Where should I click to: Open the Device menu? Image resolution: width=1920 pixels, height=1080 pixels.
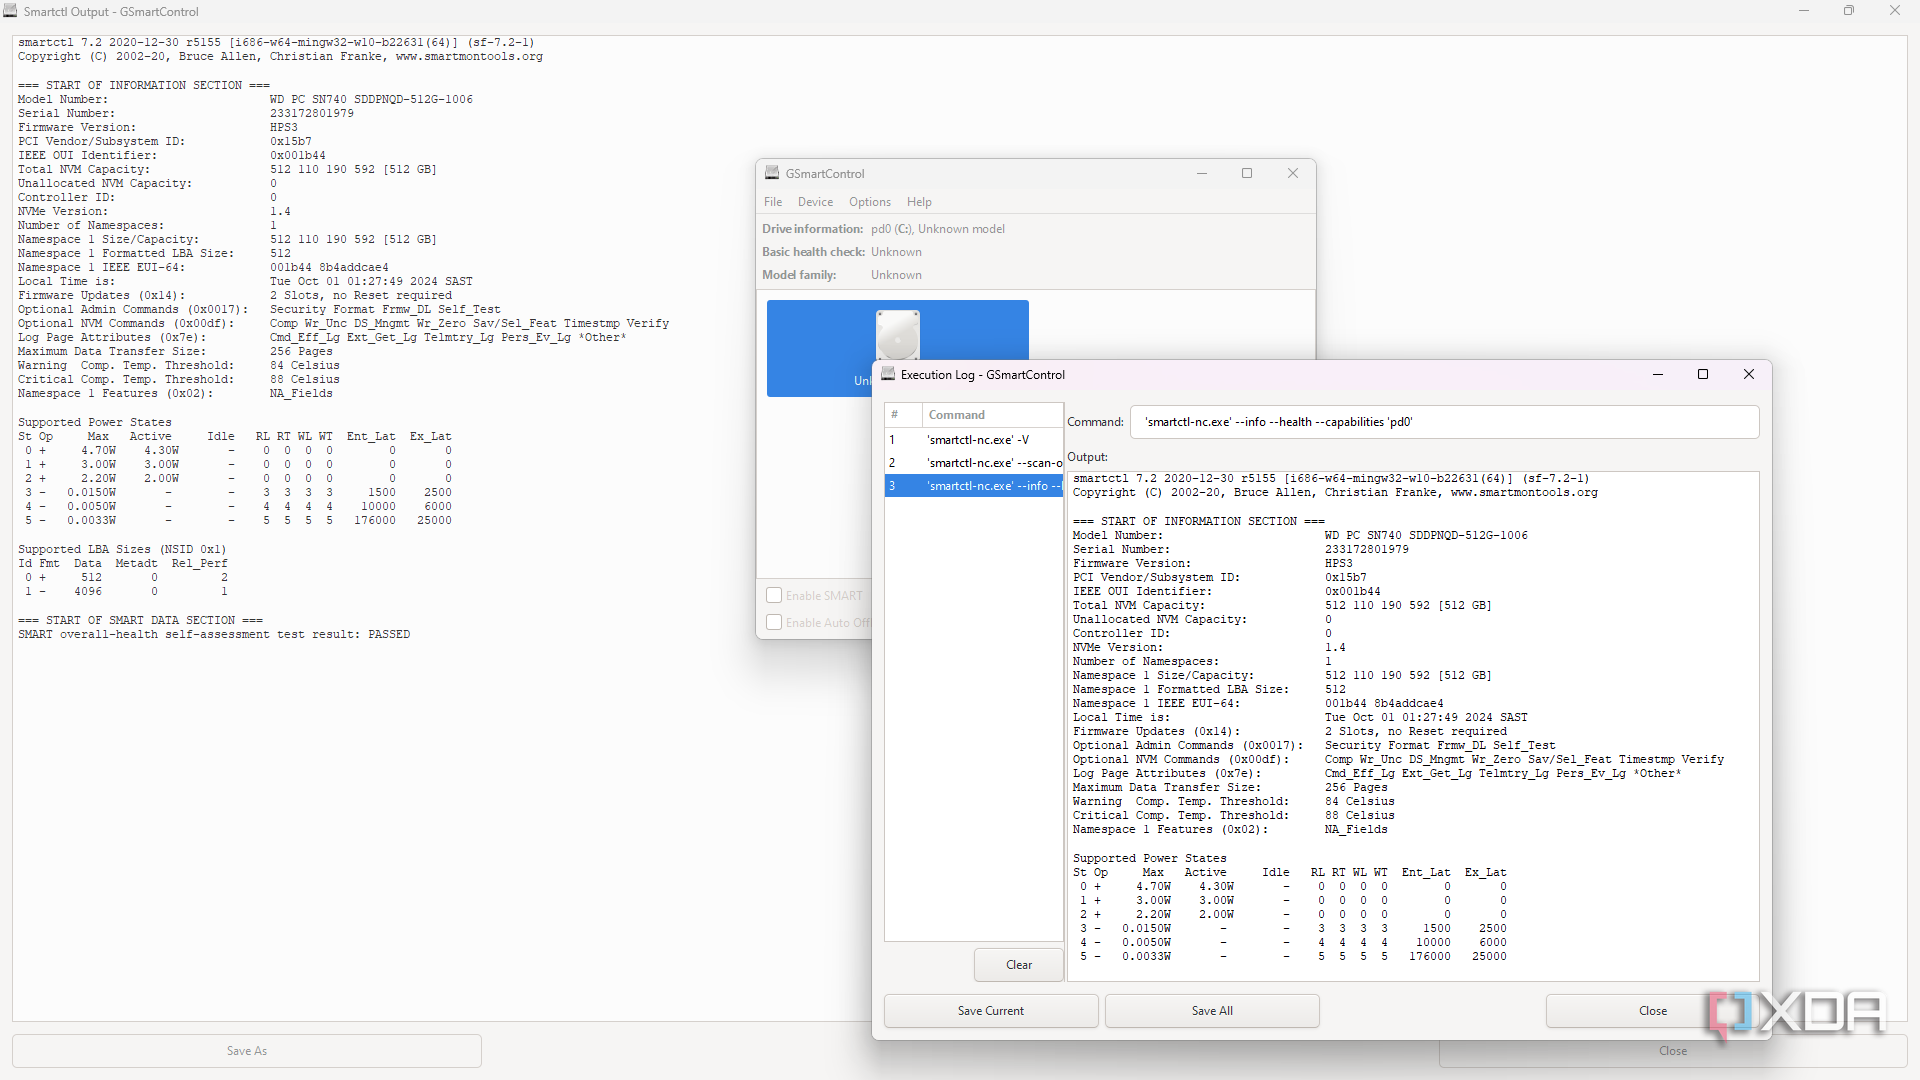(815, 202)
